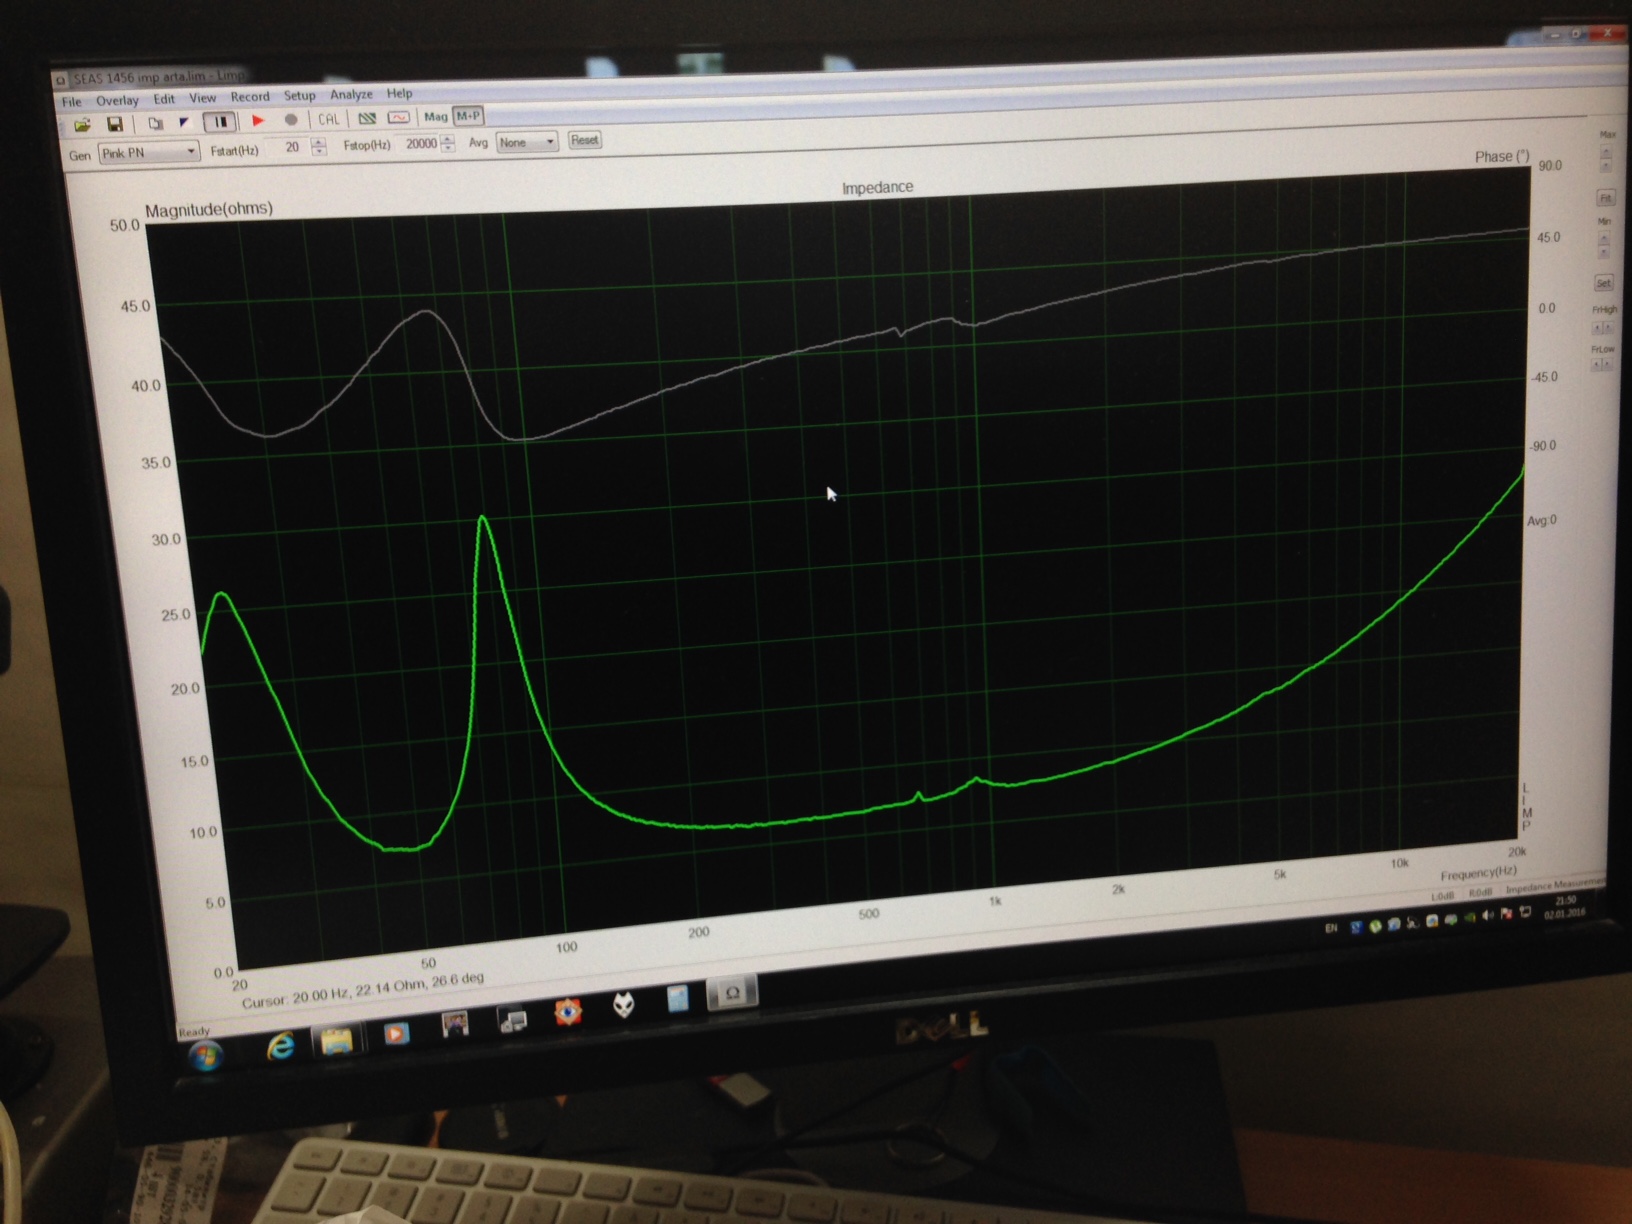The height and width of the screenshot is (1224, 1632).
Task: Click the 50.0 magnitude axis value
Action: [x=125, y=226]
